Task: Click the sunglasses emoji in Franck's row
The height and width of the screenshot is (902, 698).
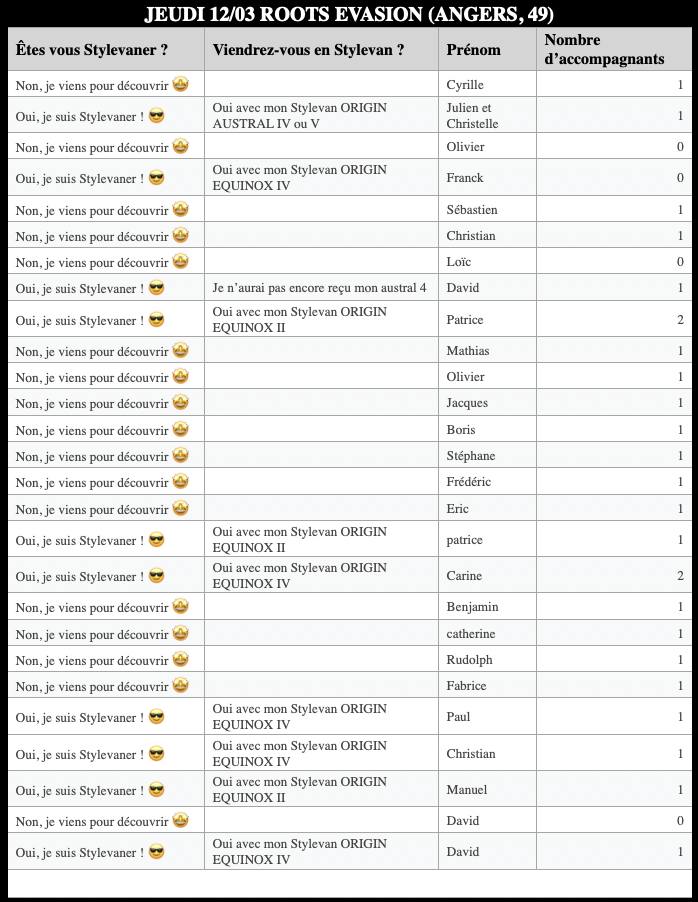Action: (156, 178)
